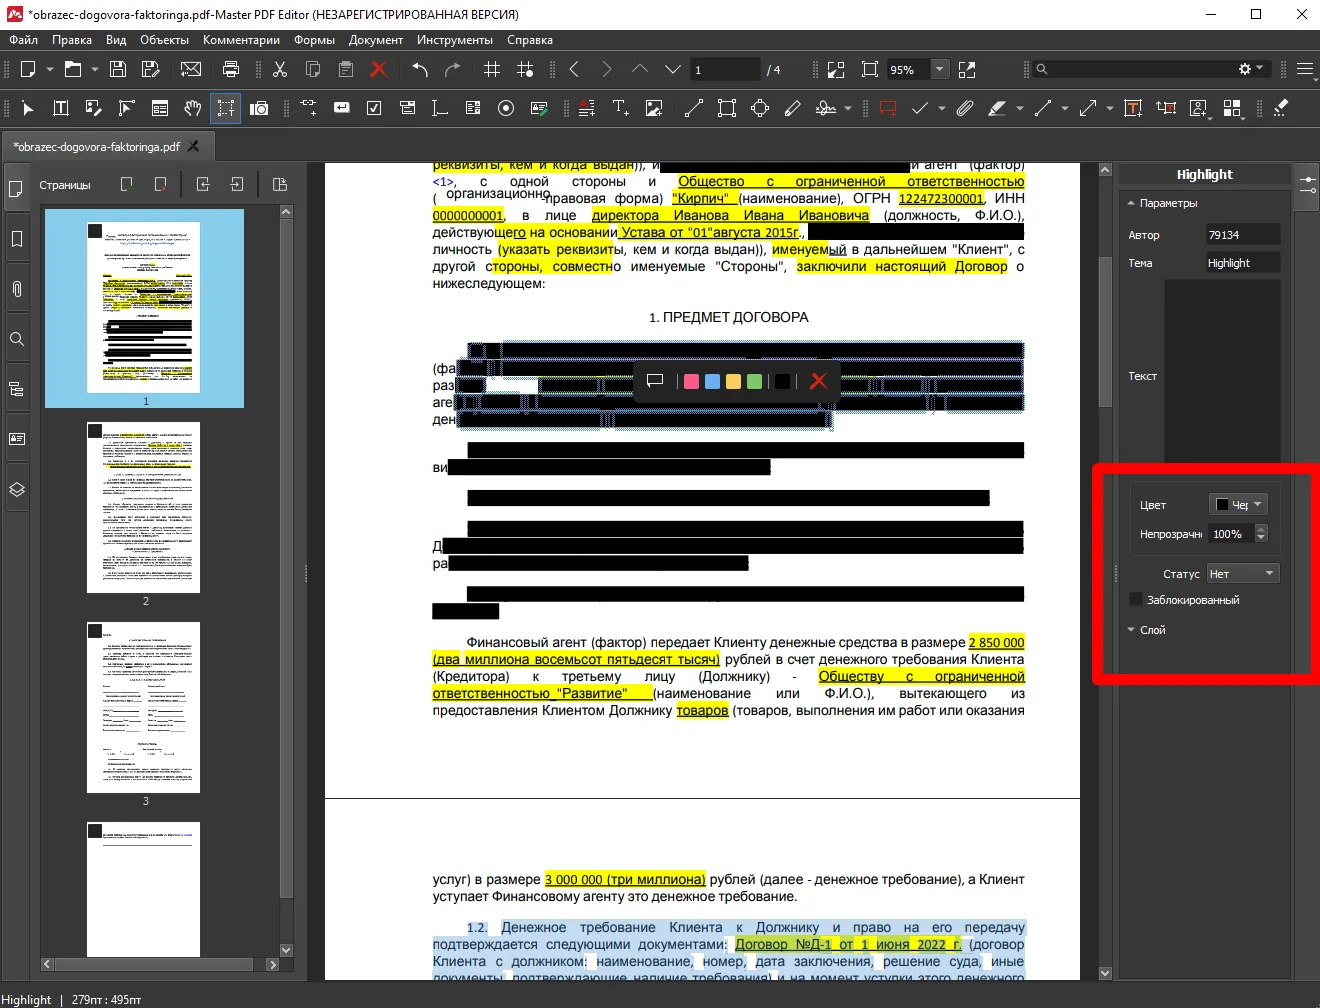Toggle the Заблокированный checkbox

[1136, 599]
